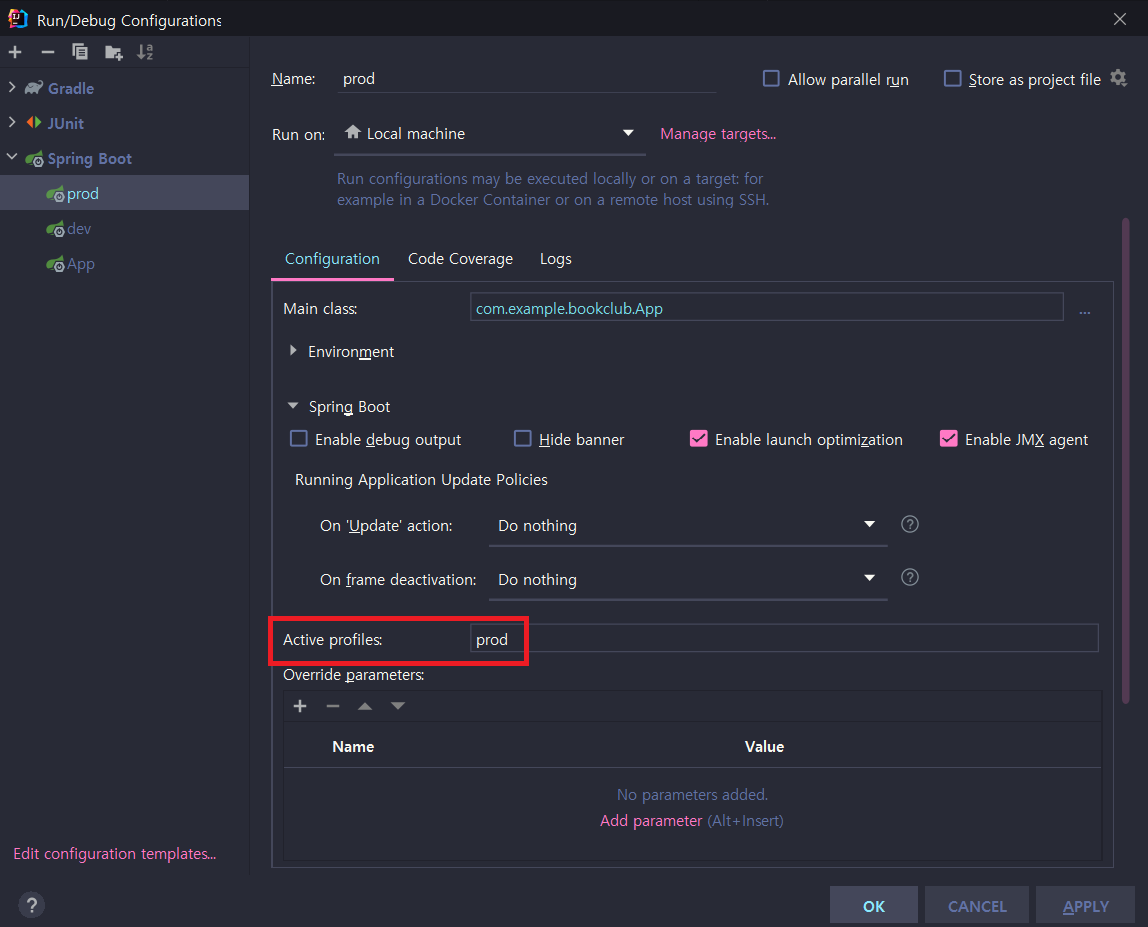Sort configurations alphabetically icon
This screenshot has height=927, width=1148.
pos(145,52)
